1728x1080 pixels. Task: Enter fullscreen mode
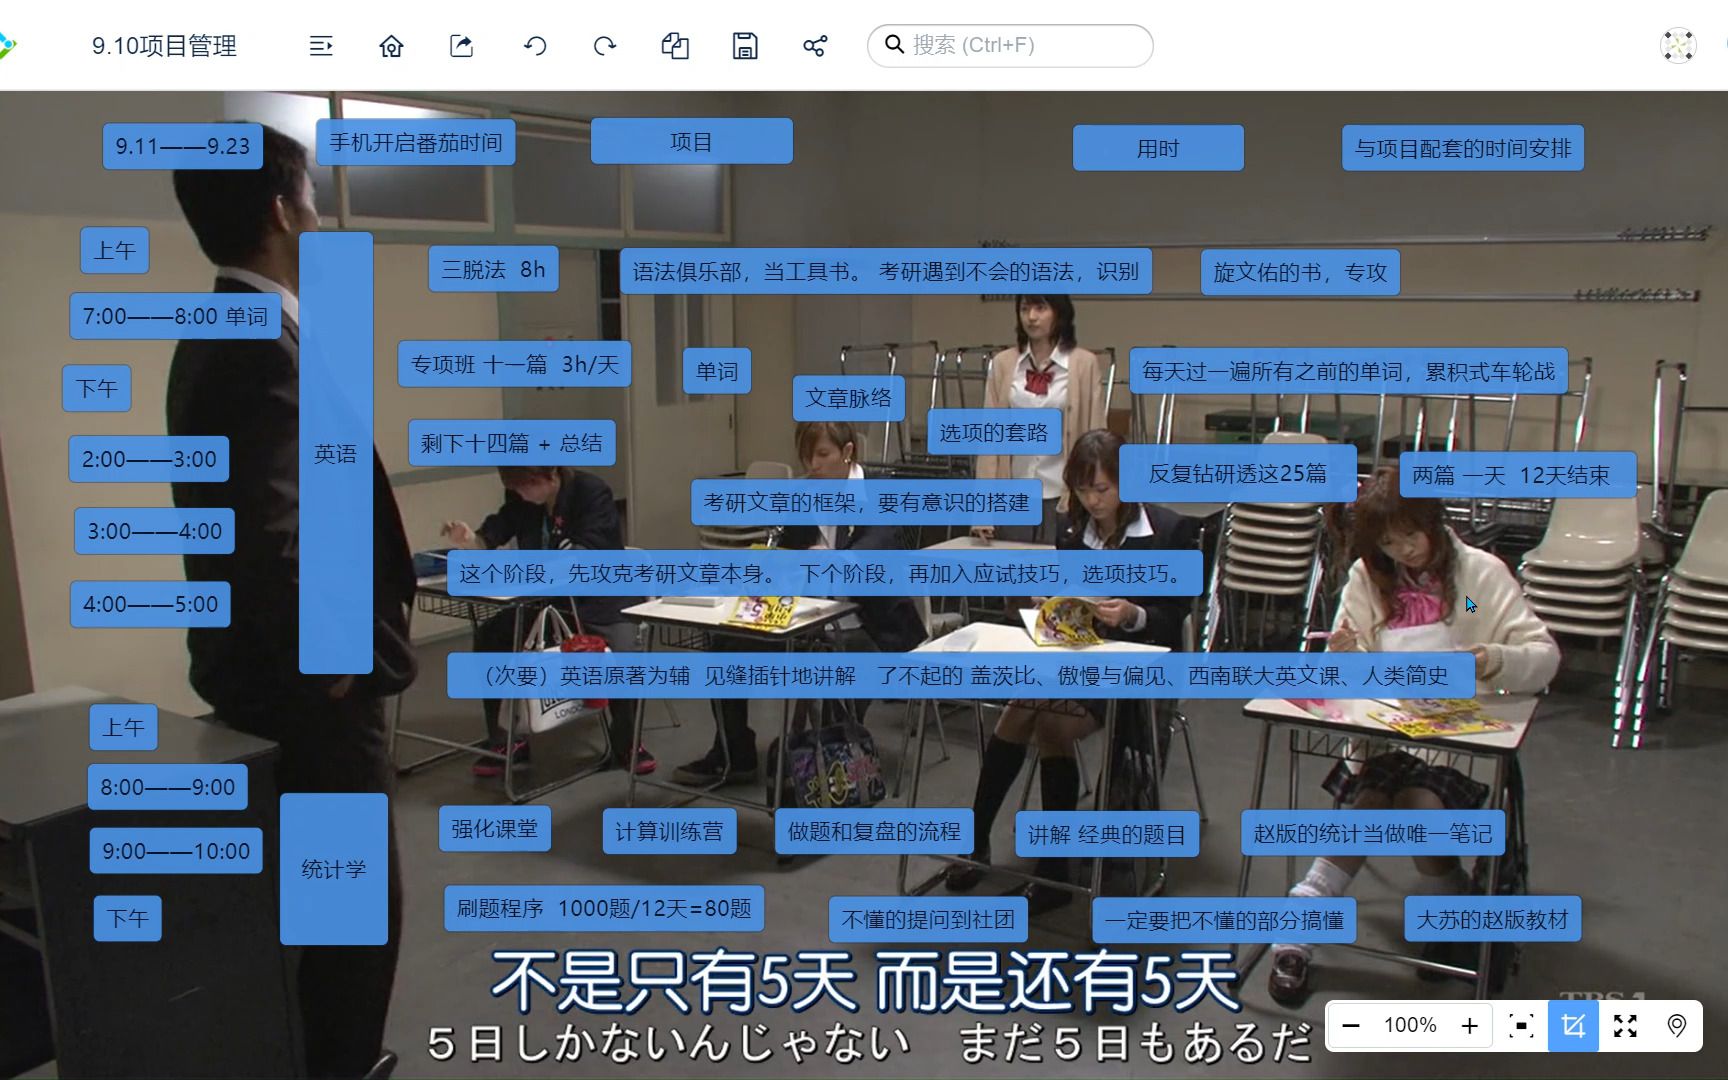(x=1625, y=1025)
